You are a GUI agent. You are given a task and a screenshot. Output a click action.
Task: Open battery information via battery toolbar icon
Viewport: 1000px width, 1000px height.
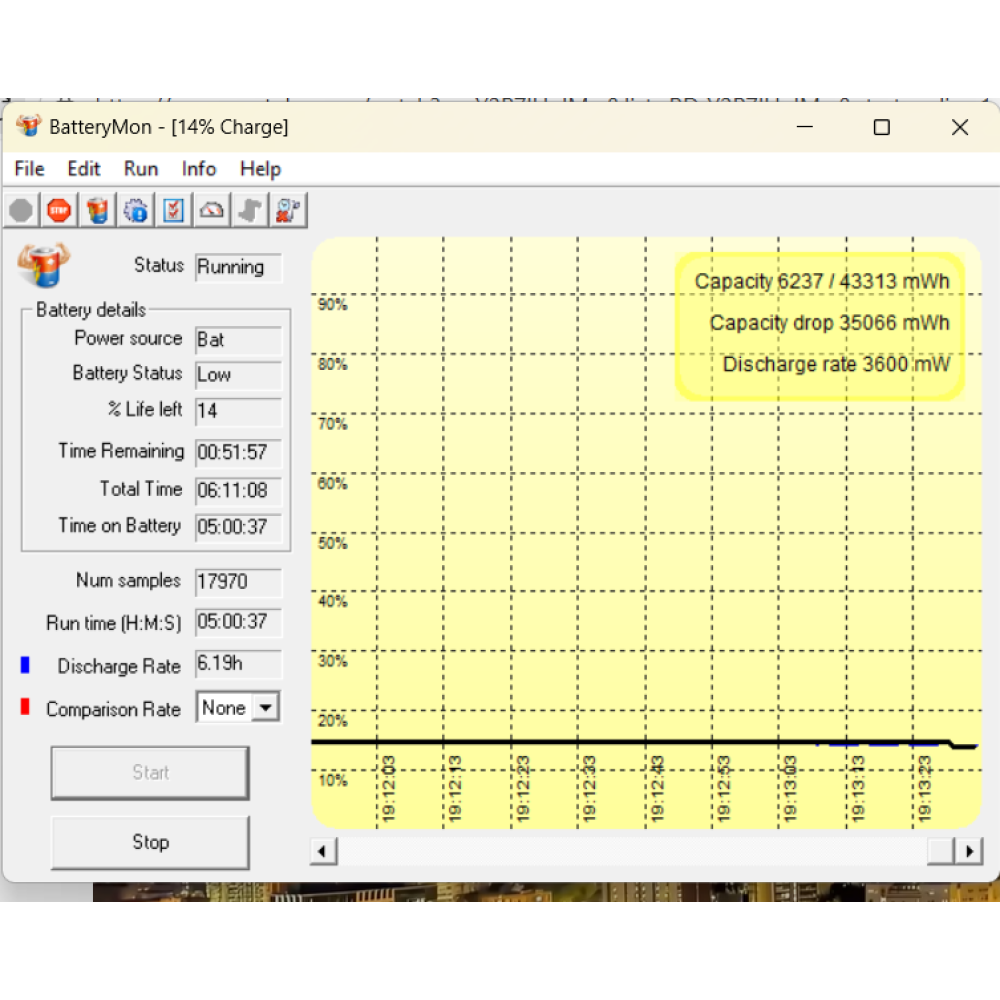click(97, 210)
